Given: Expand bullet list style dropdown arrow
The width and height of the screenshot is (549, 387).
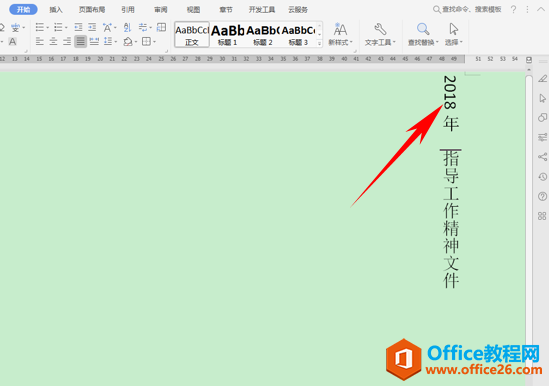Looking at the screenshot, I should (x=48, y=28).
